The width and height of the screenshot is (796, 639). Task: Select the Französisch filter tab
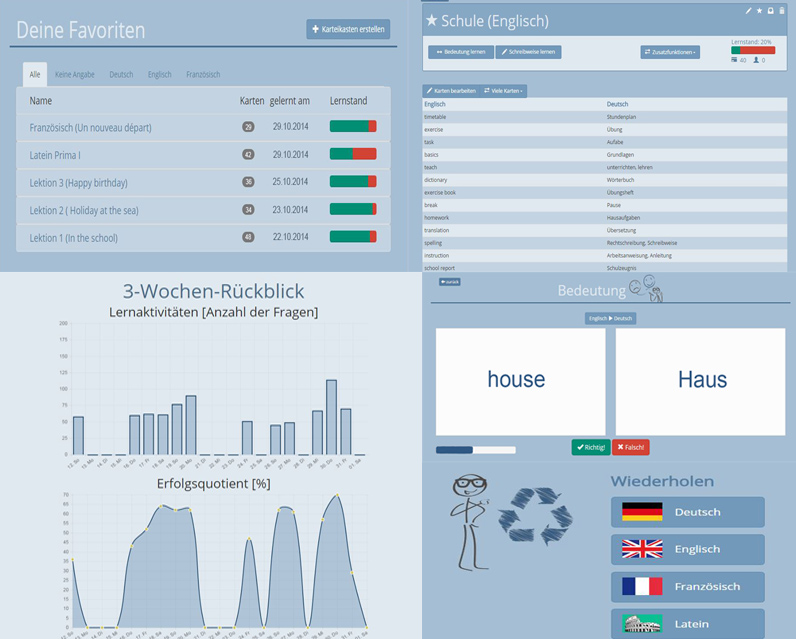tap(203, 75)
